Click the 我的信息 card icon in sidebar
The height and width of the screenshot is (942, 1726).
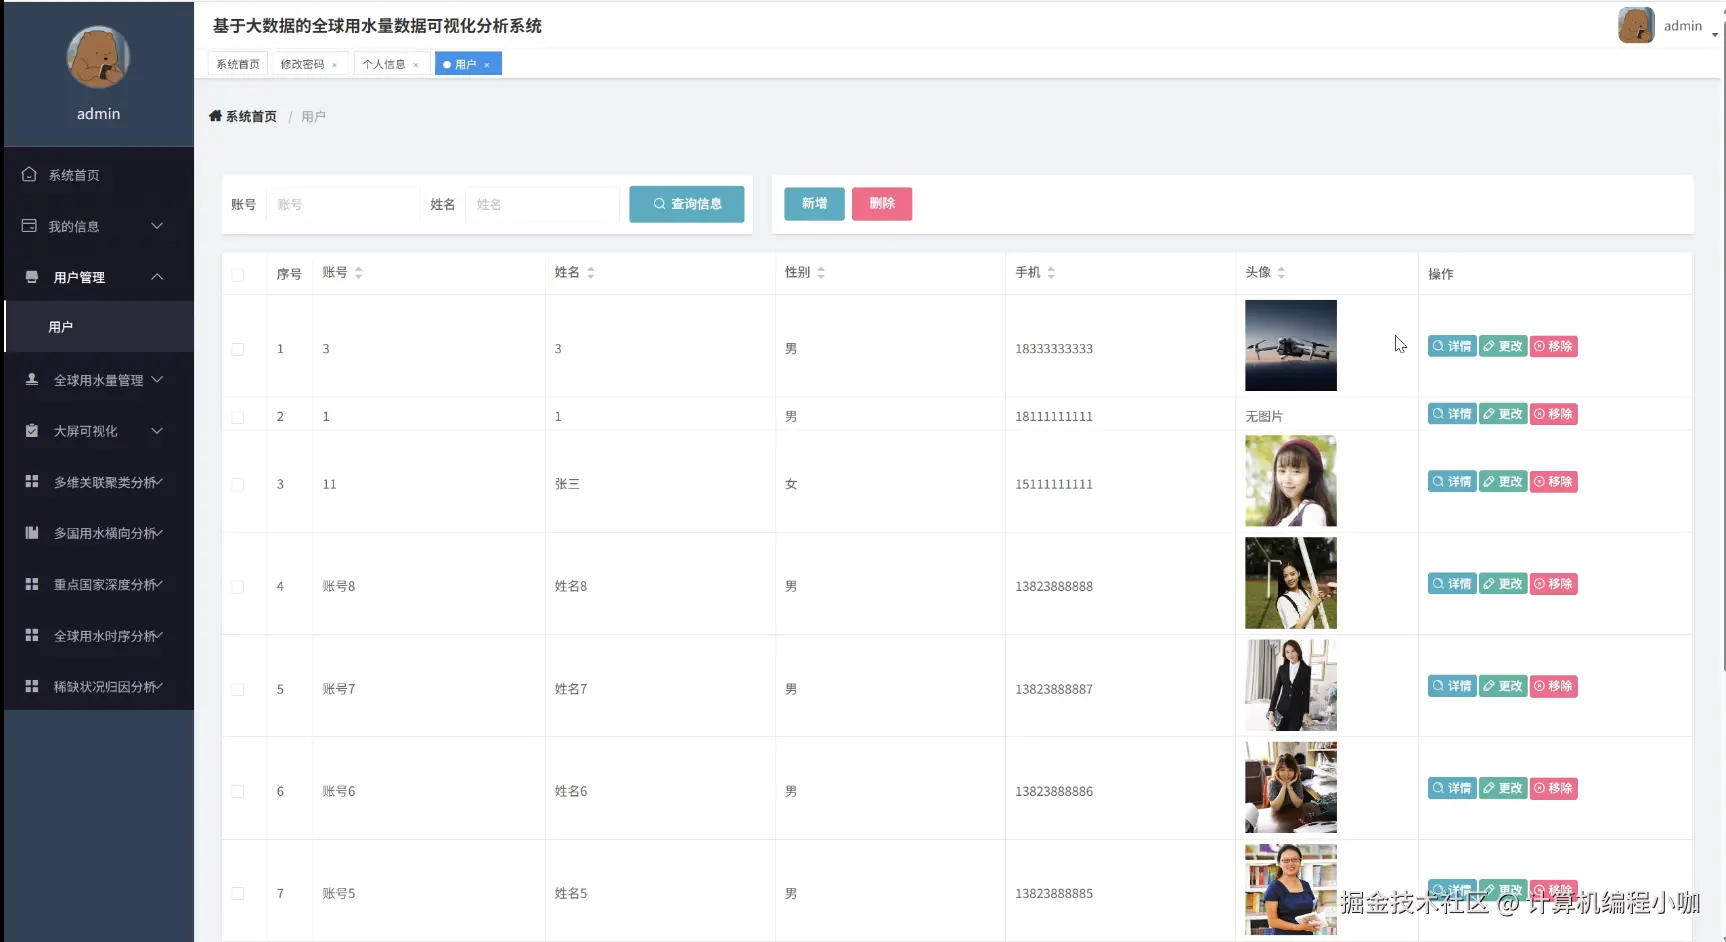tap(29, 226)
